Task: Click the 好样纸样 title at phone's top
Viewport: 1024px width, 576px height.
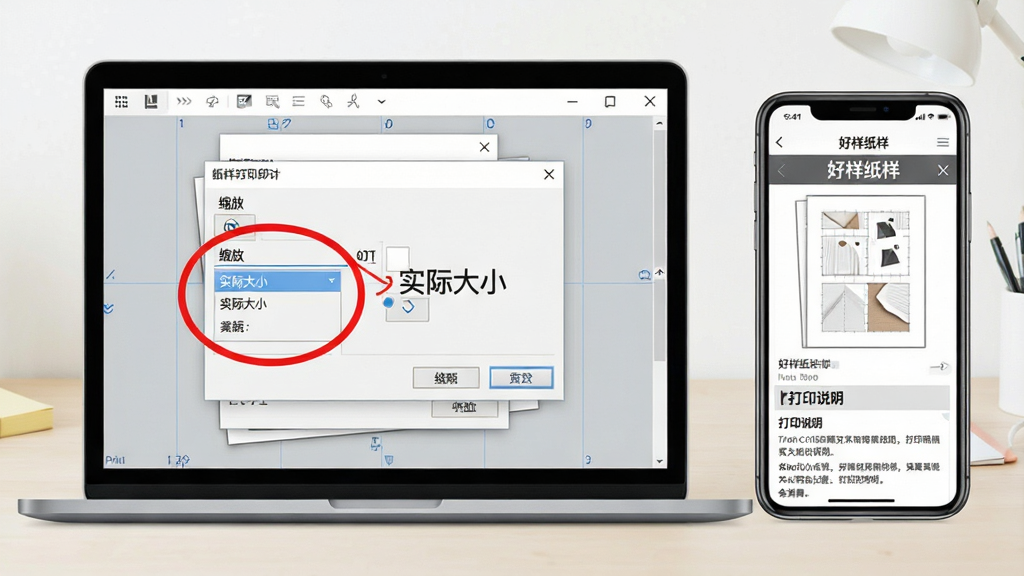Action: coord(863,142)
